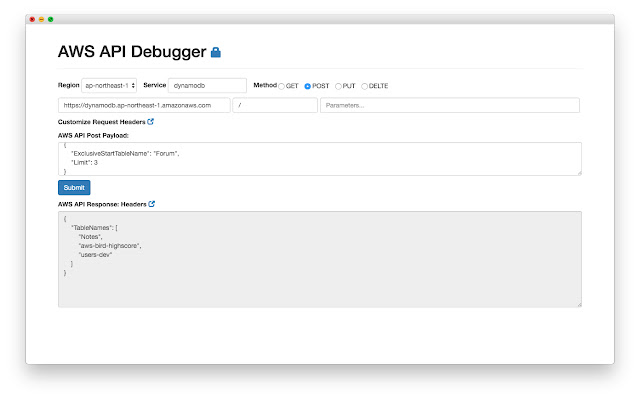Click the Parameters input field
The width and height of the screenshot is (640, 400).
[x=450, y=105]
